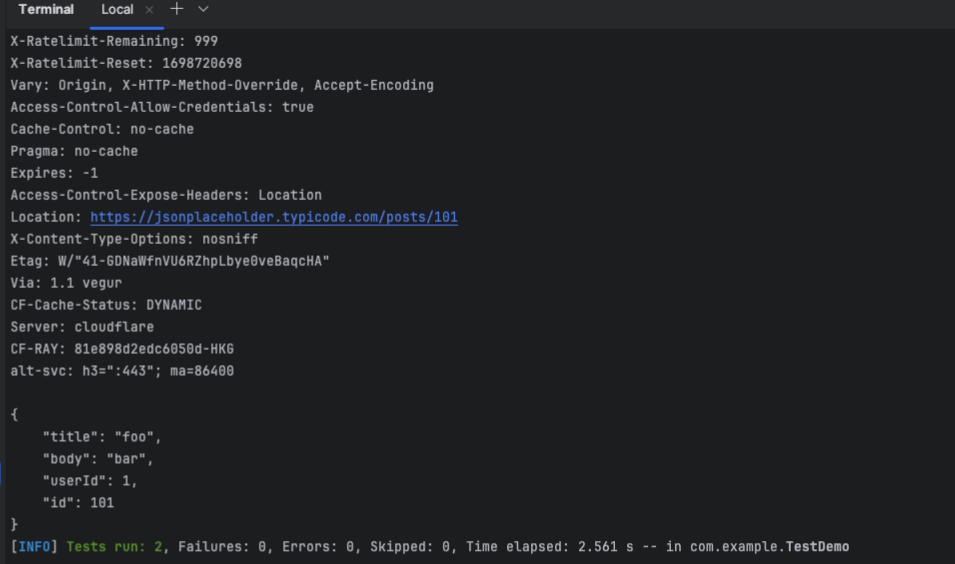Viewport: 955px width, 564px height.
Task: Click the X-Ratelimit-Remaining header line
Action: (x=114, y=41)
